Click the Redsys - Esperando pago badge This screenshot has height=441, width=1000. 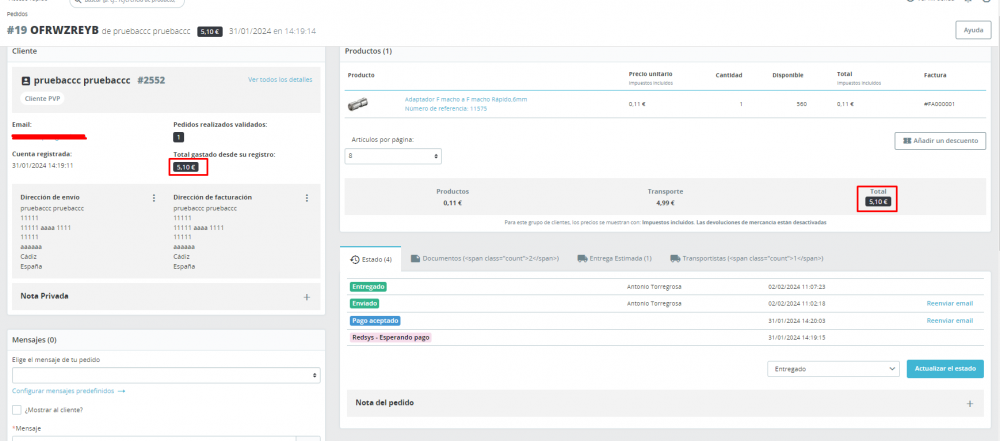point(390,337)
